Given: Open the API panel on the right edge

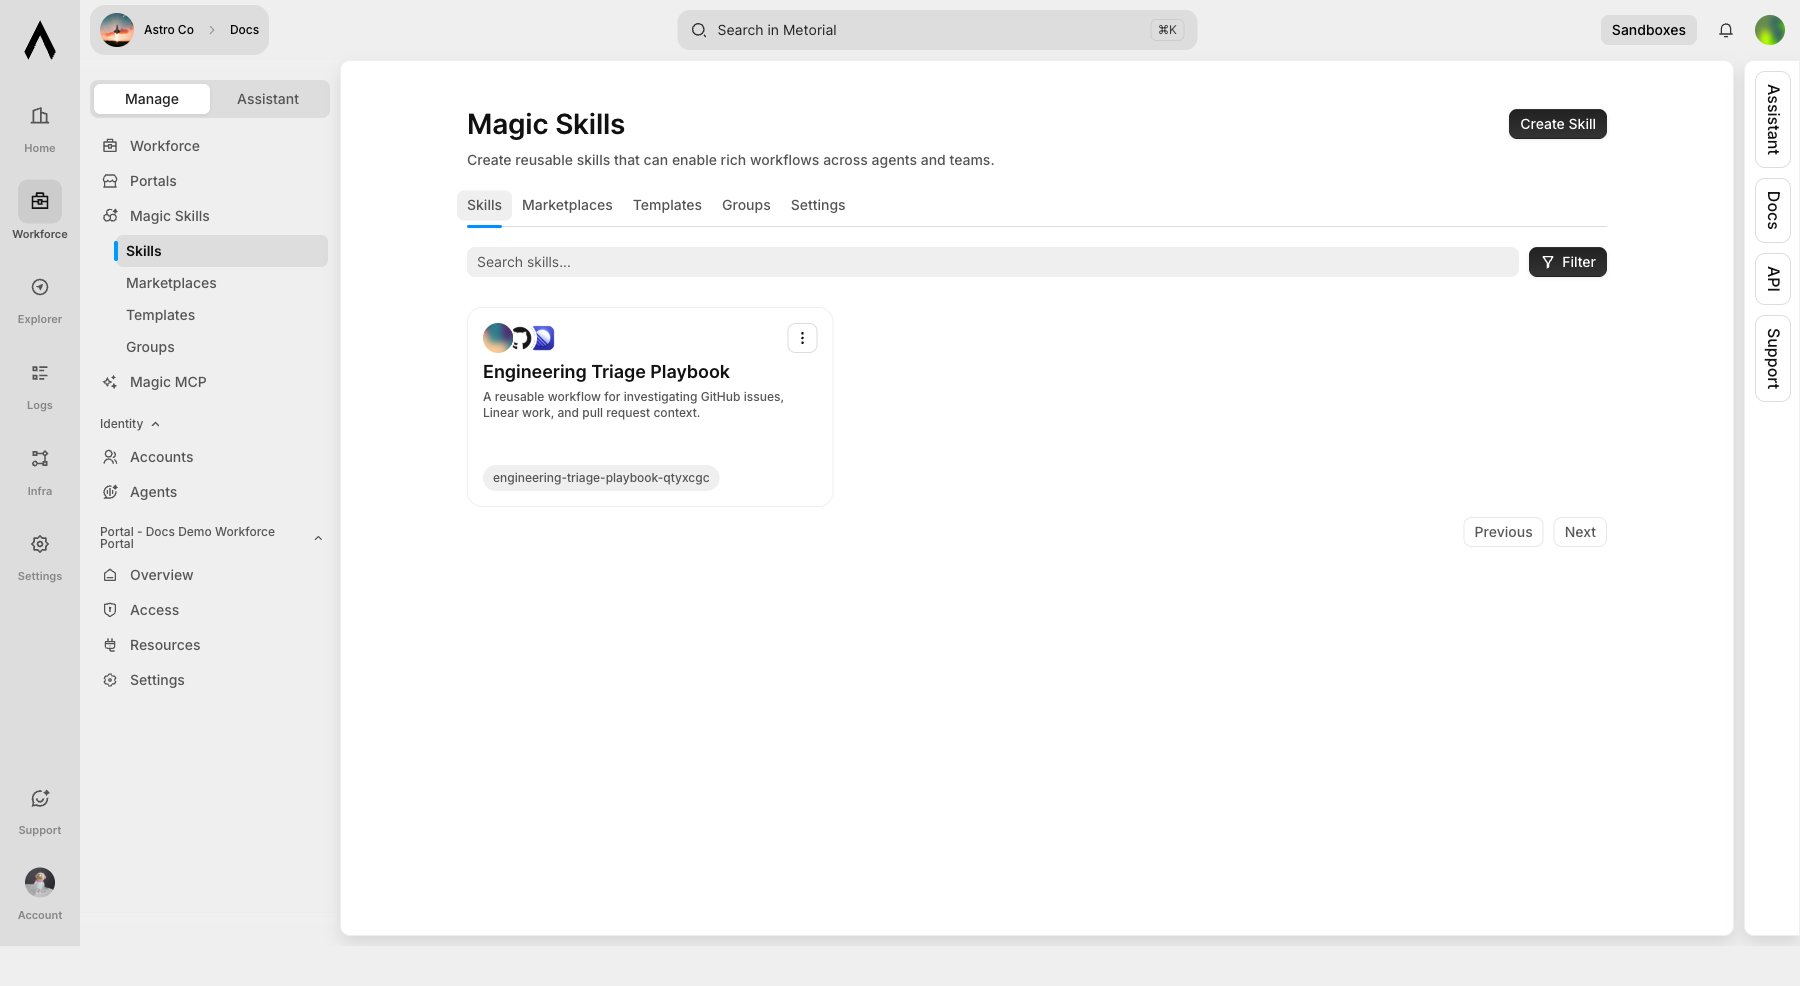Looking at the screenshot, I should click(1773, 279).
